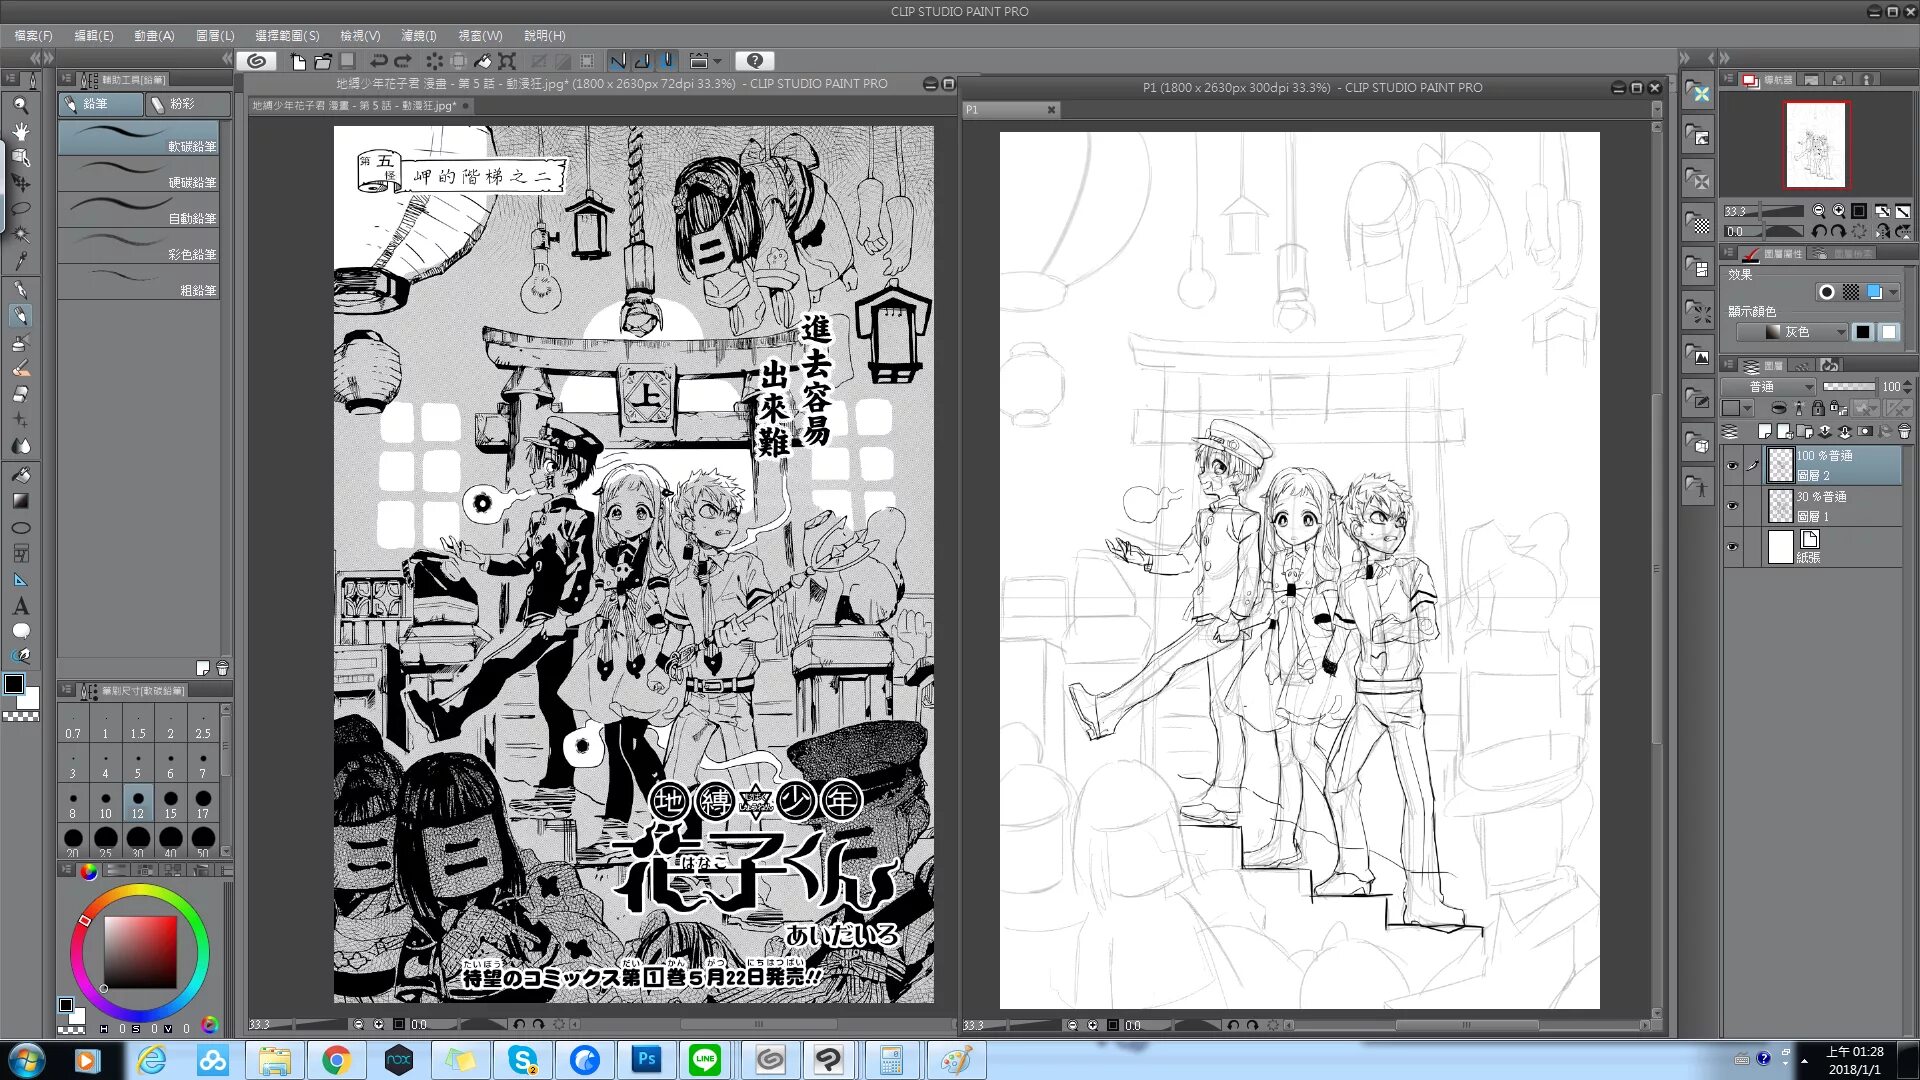Toggle Snap to grid in command bar
This screenshot has width=1920, height=1080.
click(668, 61)
